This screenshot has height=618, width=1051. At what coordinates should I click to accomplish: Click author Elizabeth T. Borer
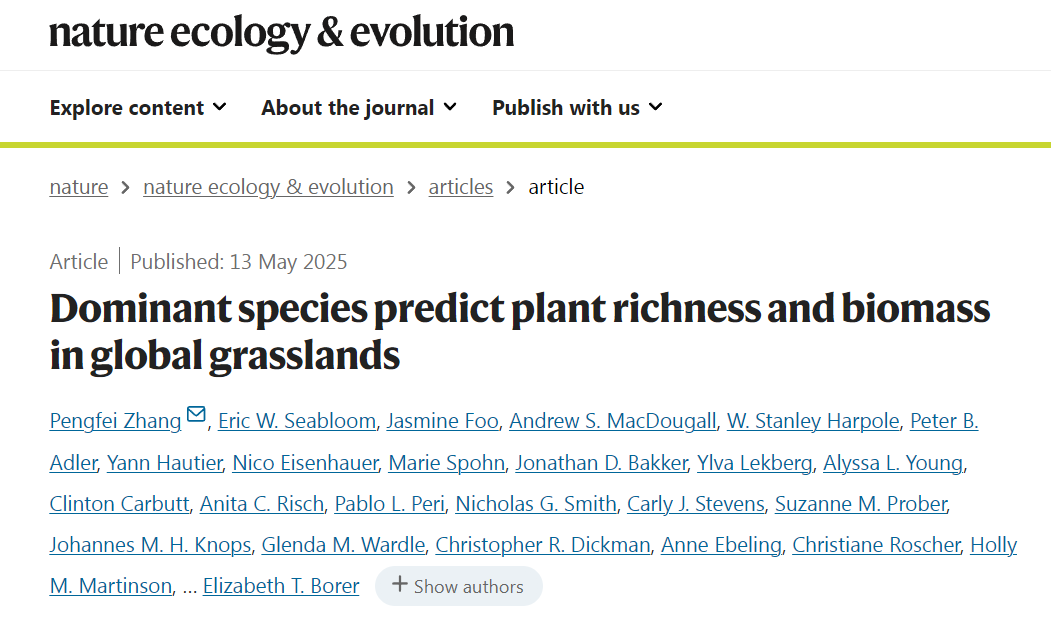point(281,586)
